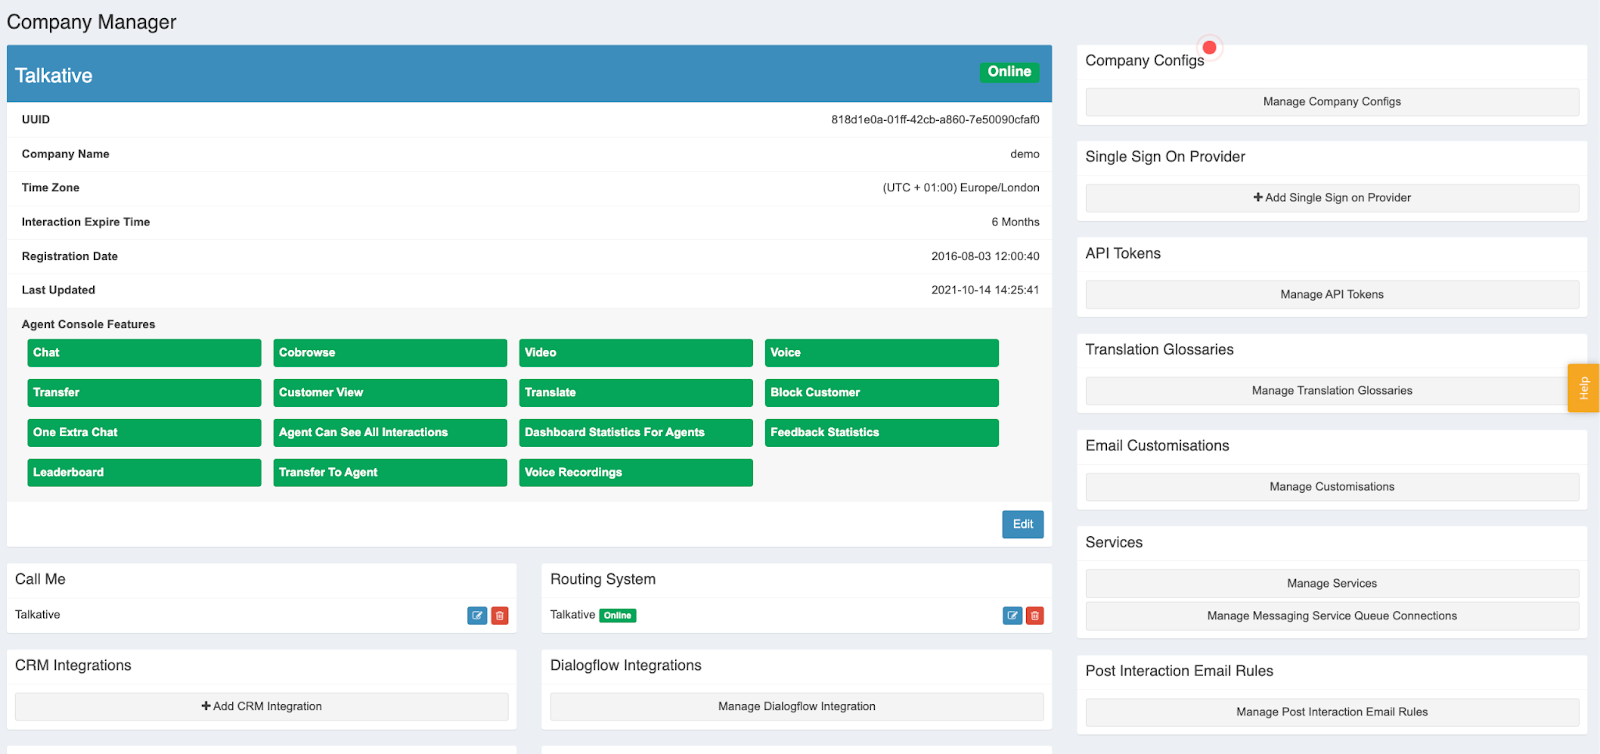
Task: Click the Cobrowse feature tag
Action: click(390, 353)
